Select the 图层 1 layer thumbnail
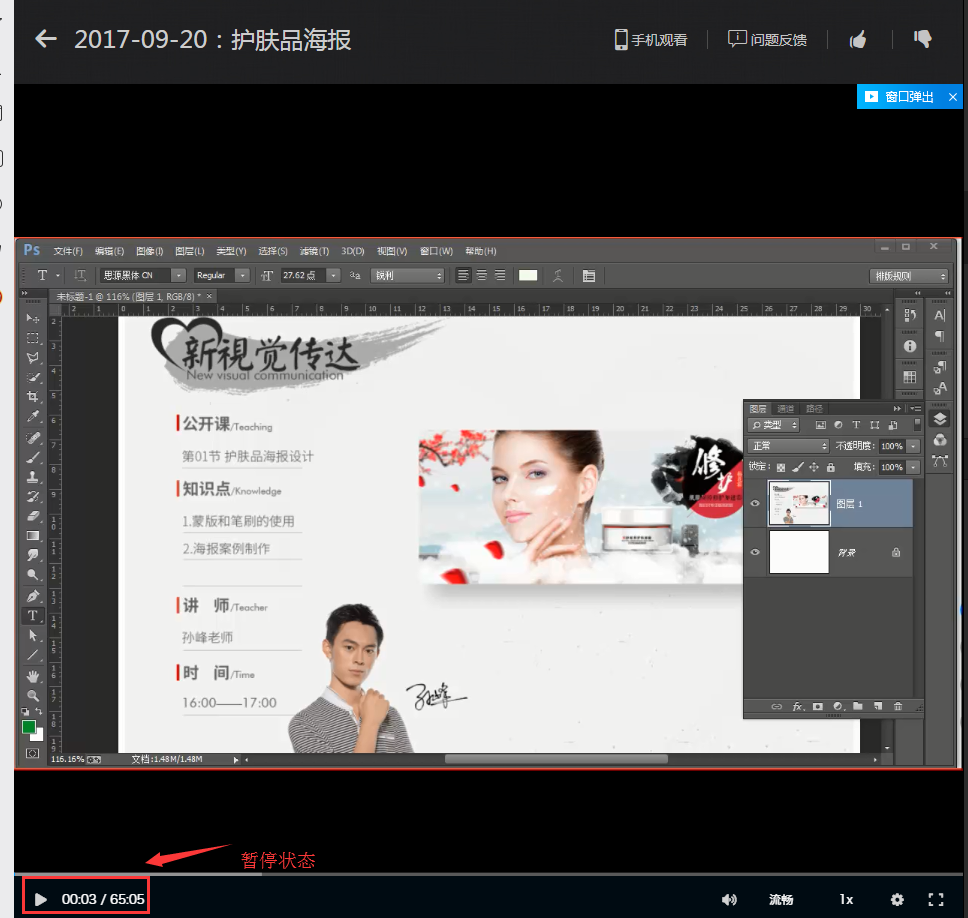968x918 pixels. tap(798, 503)
